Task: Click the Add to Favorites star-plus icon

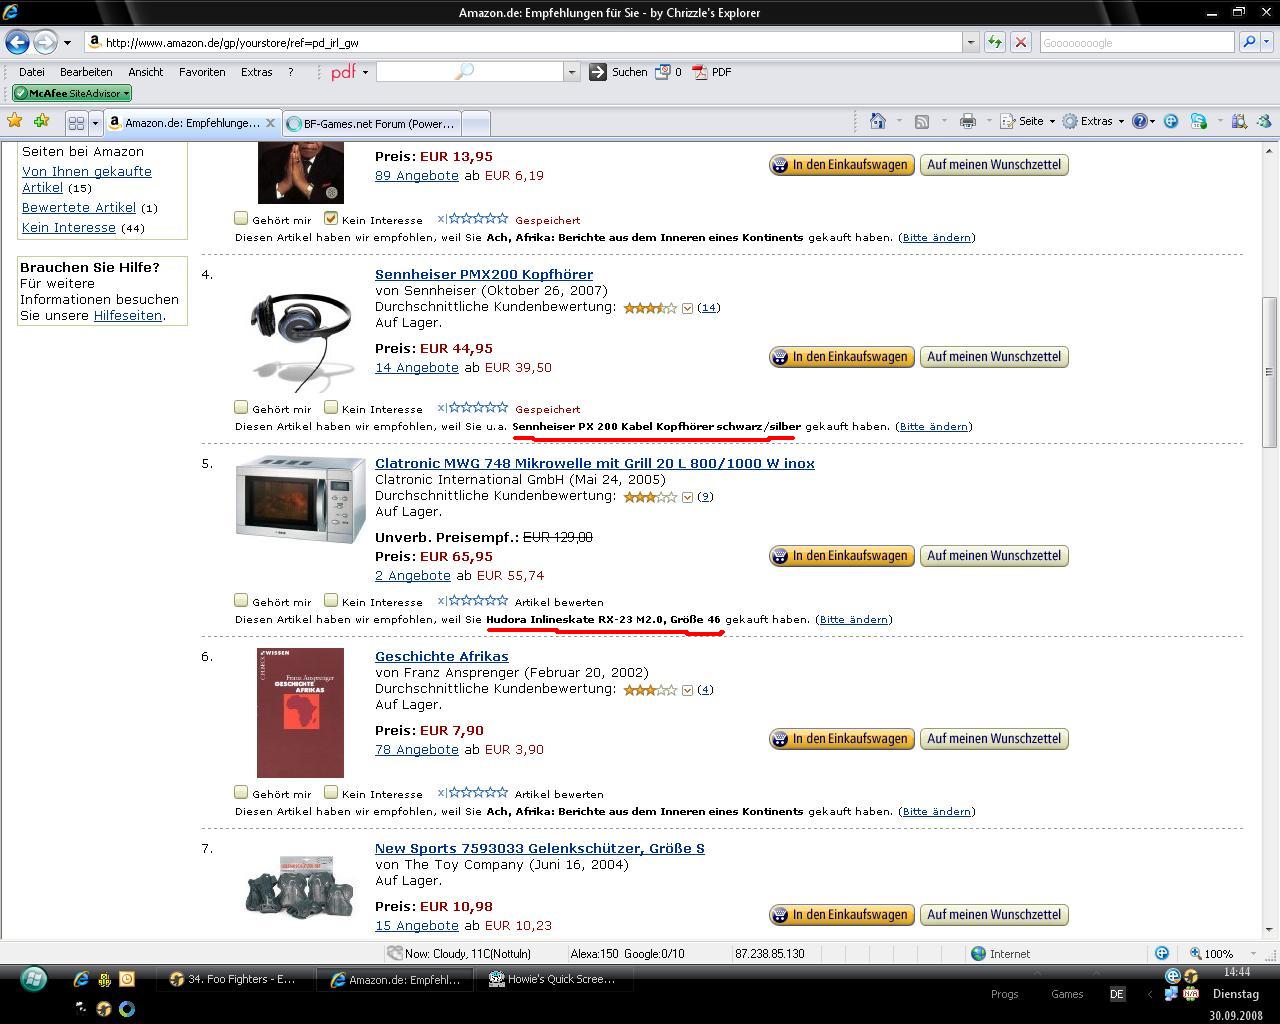Action: [x=41, y=121]
